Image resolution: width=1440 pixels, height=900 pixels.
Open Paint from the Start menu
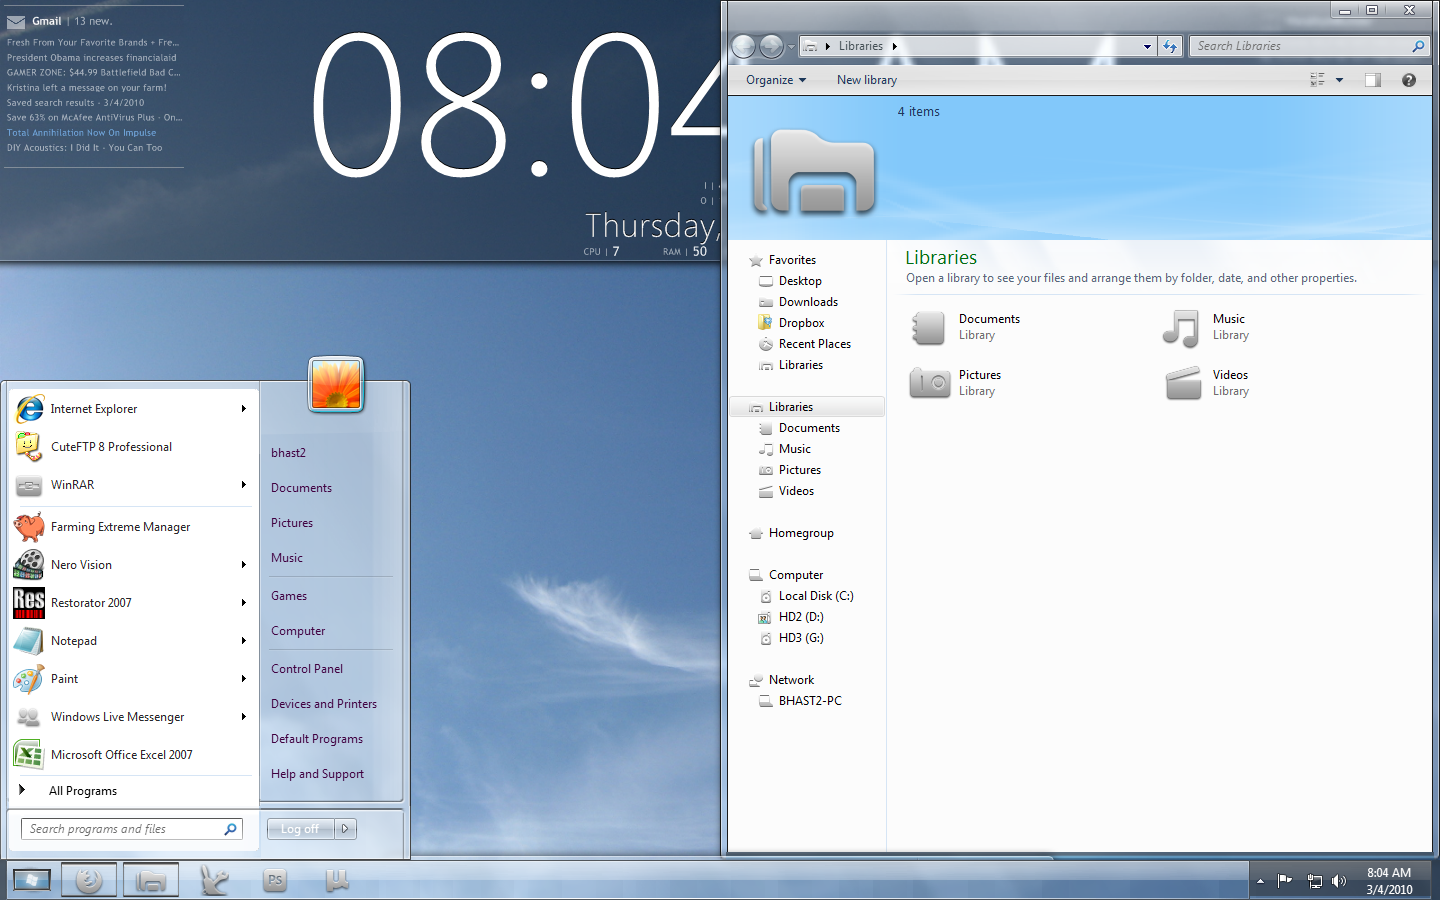[130, 679]
